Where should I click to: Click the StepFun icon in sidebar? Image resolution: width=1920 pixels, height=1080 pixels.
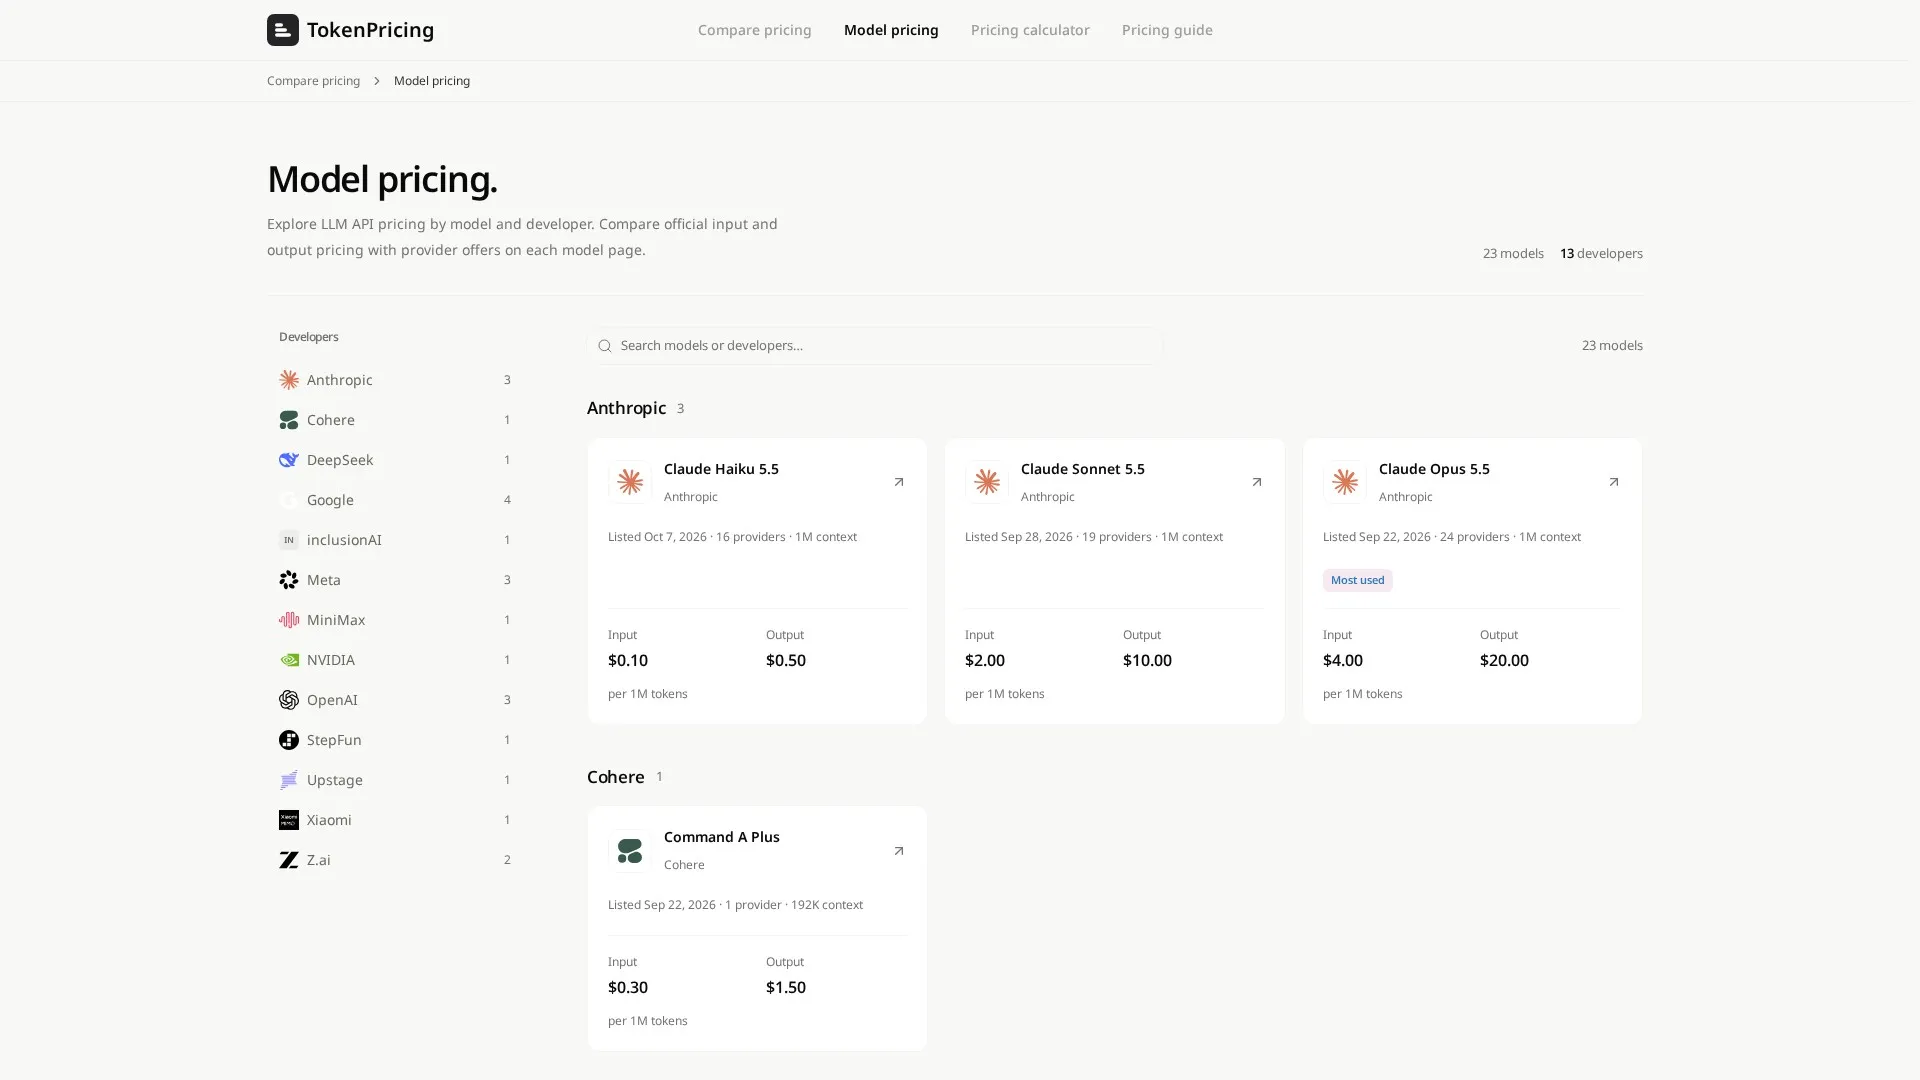[x=289, y=740]
